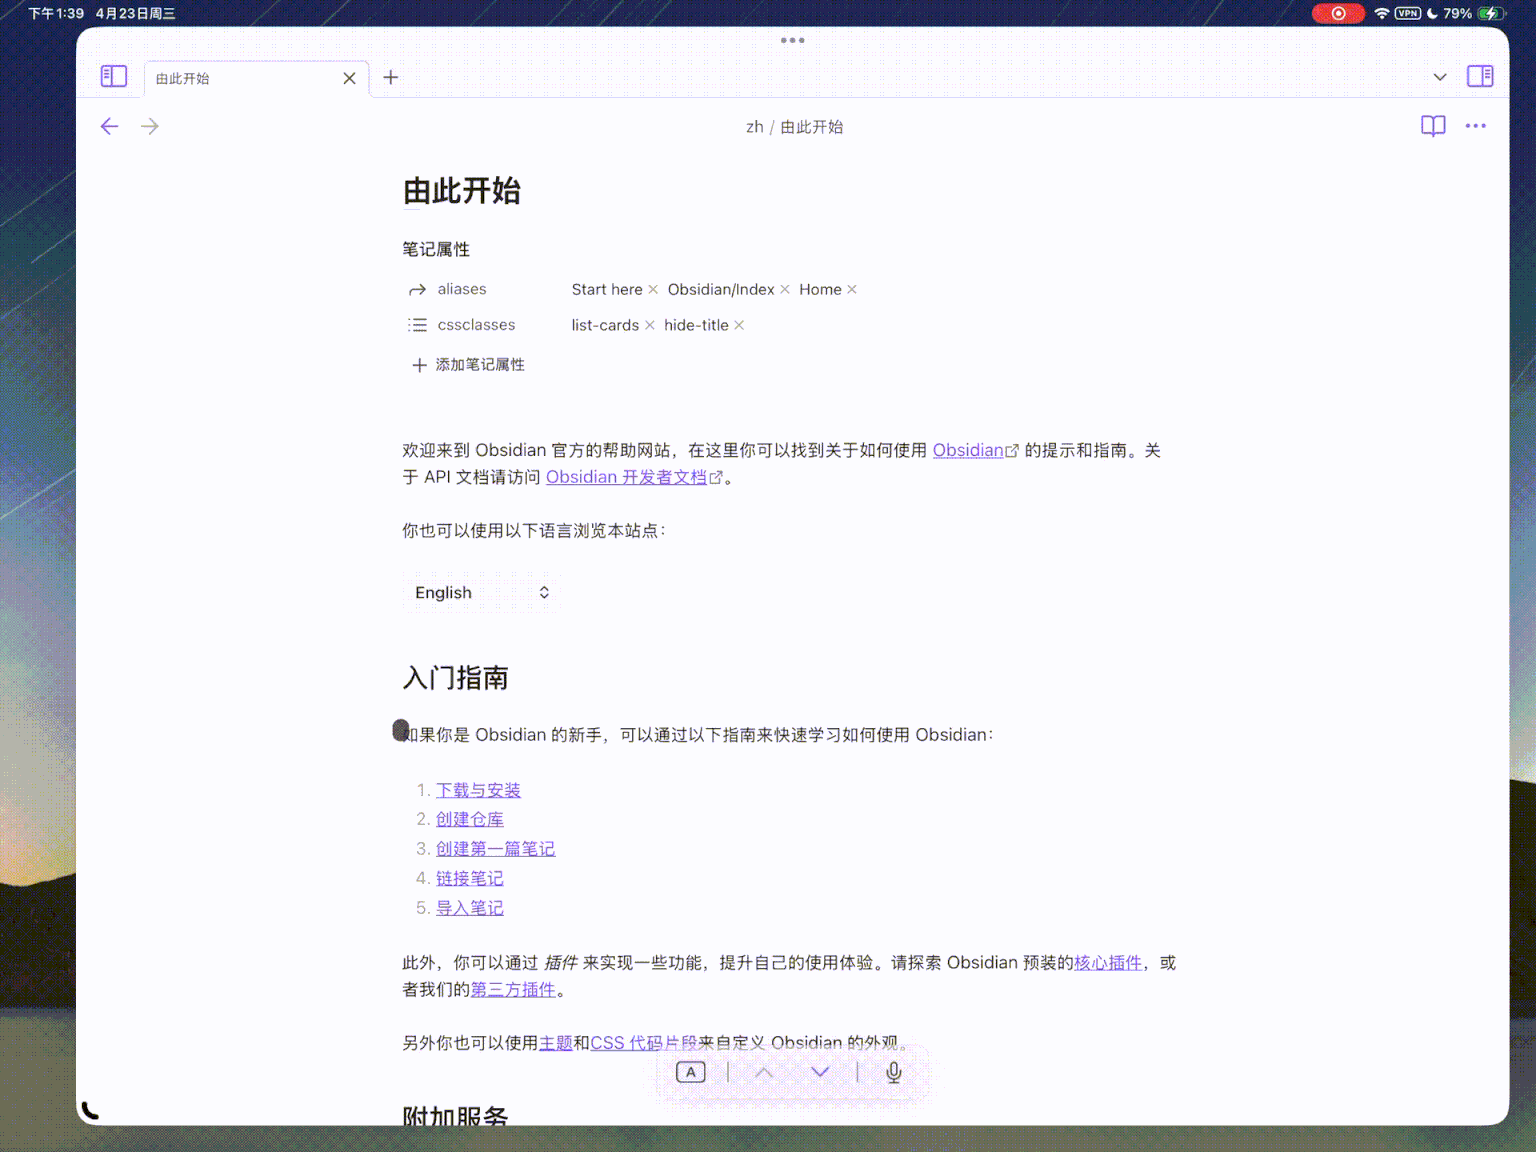Tap the clock showing 下午1:39
The image size is (1536, 1152).
[x=56, y=13]
